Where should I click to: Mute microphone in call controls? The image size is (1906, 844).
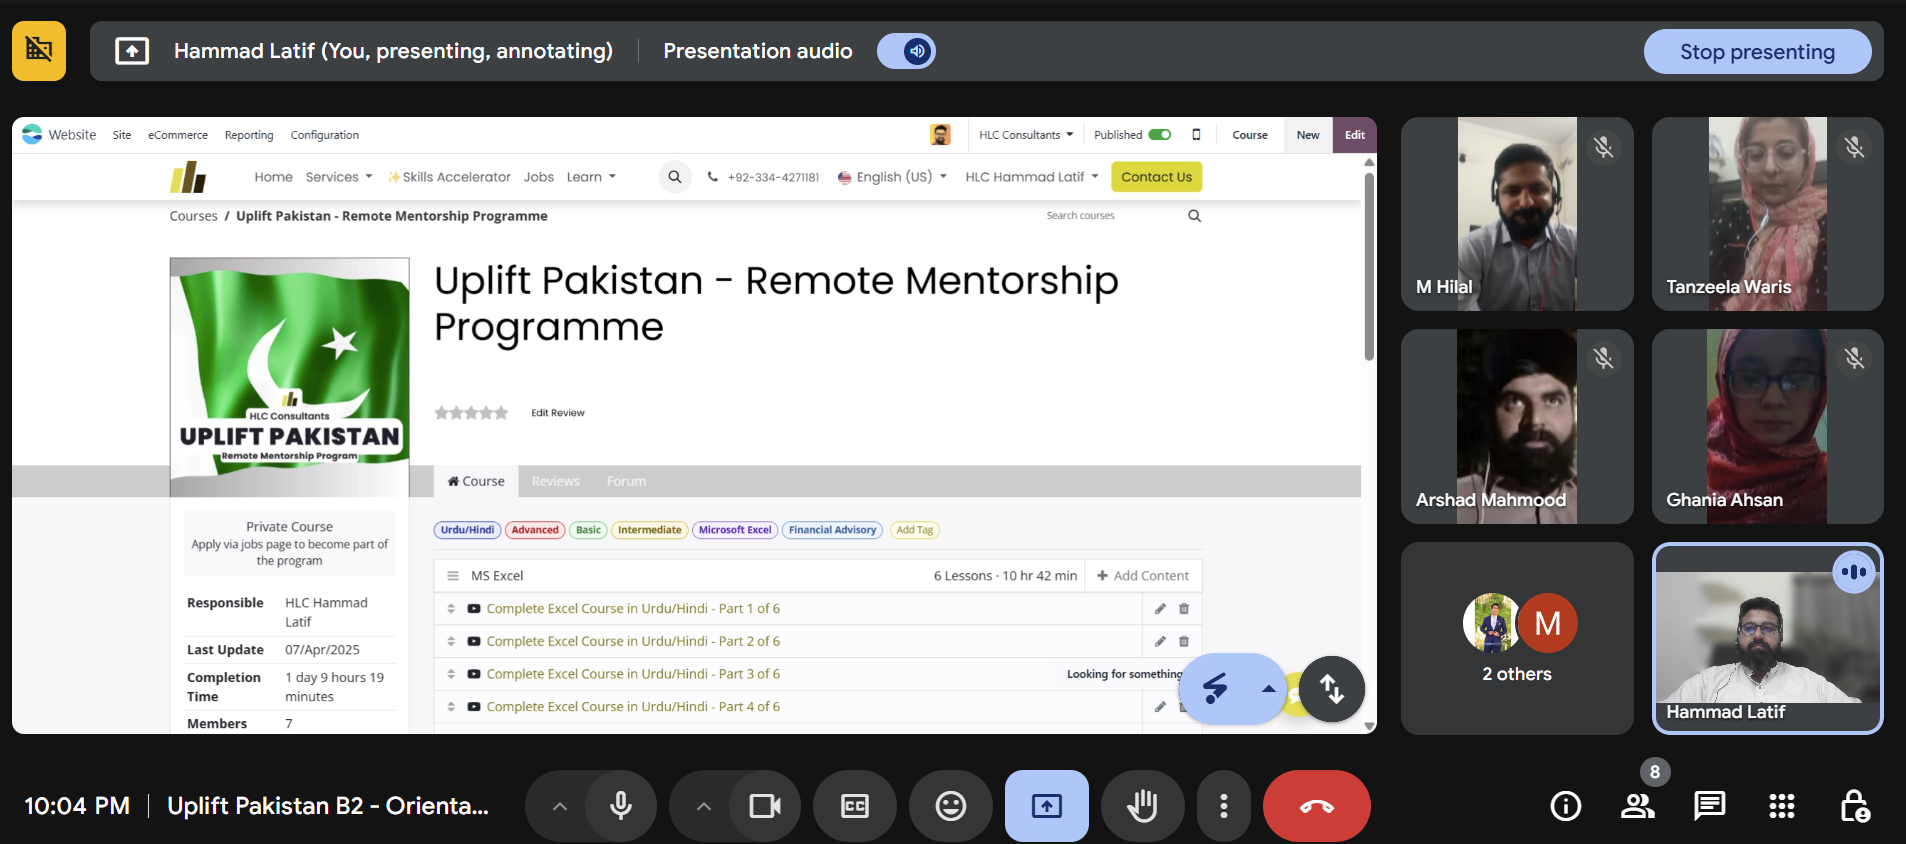(x=620, y=806)
